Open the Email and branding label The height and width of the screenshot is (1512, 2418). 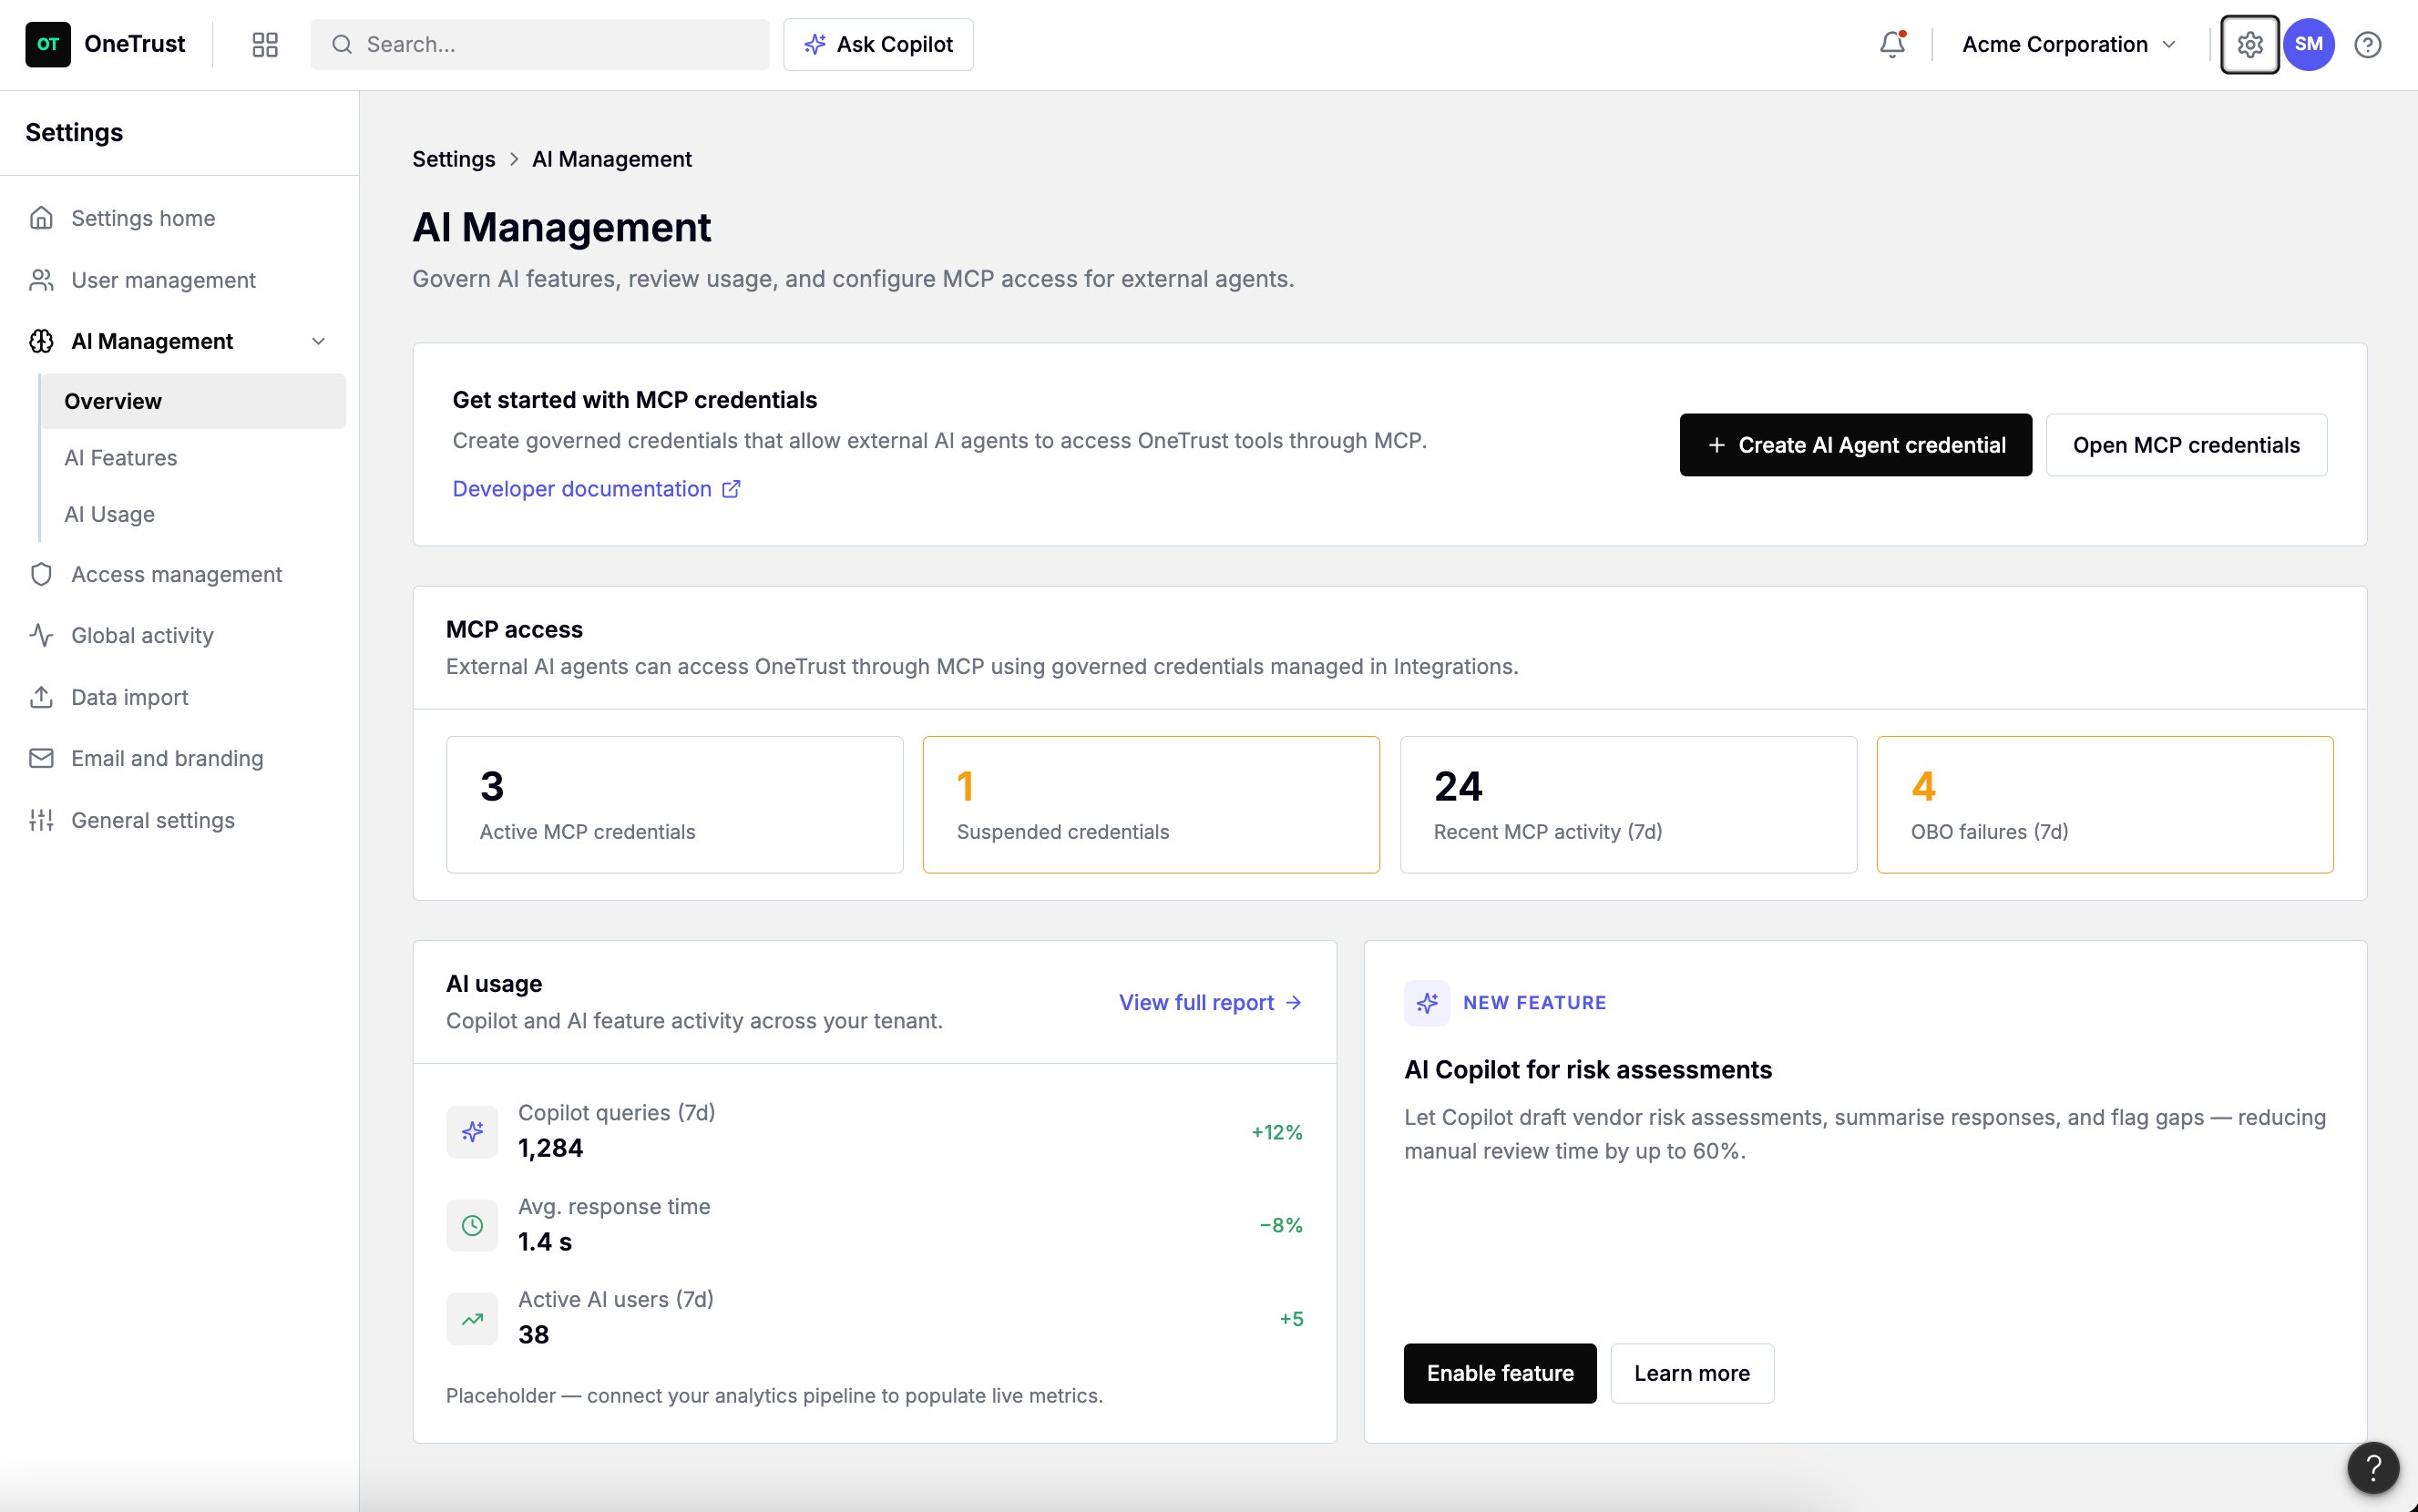point(167,758)
